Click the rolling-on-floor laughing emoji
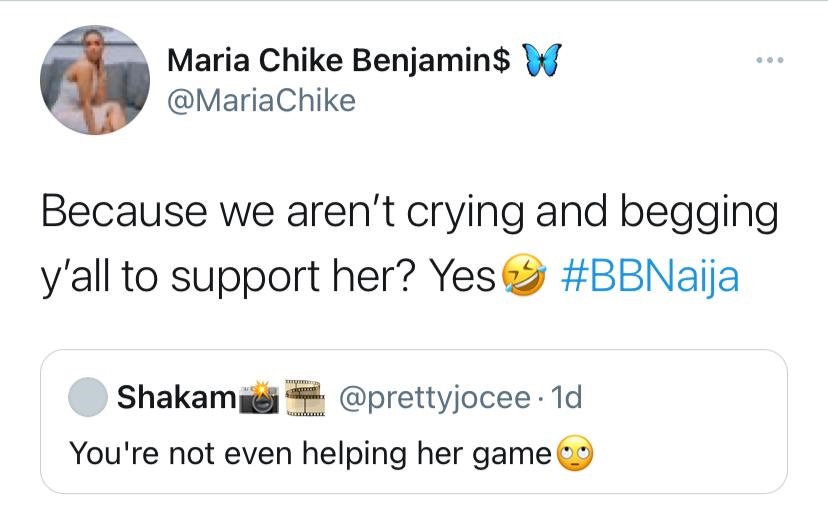Image resolution: width=828 pixels, height=513 pixels. pos(521,276)
